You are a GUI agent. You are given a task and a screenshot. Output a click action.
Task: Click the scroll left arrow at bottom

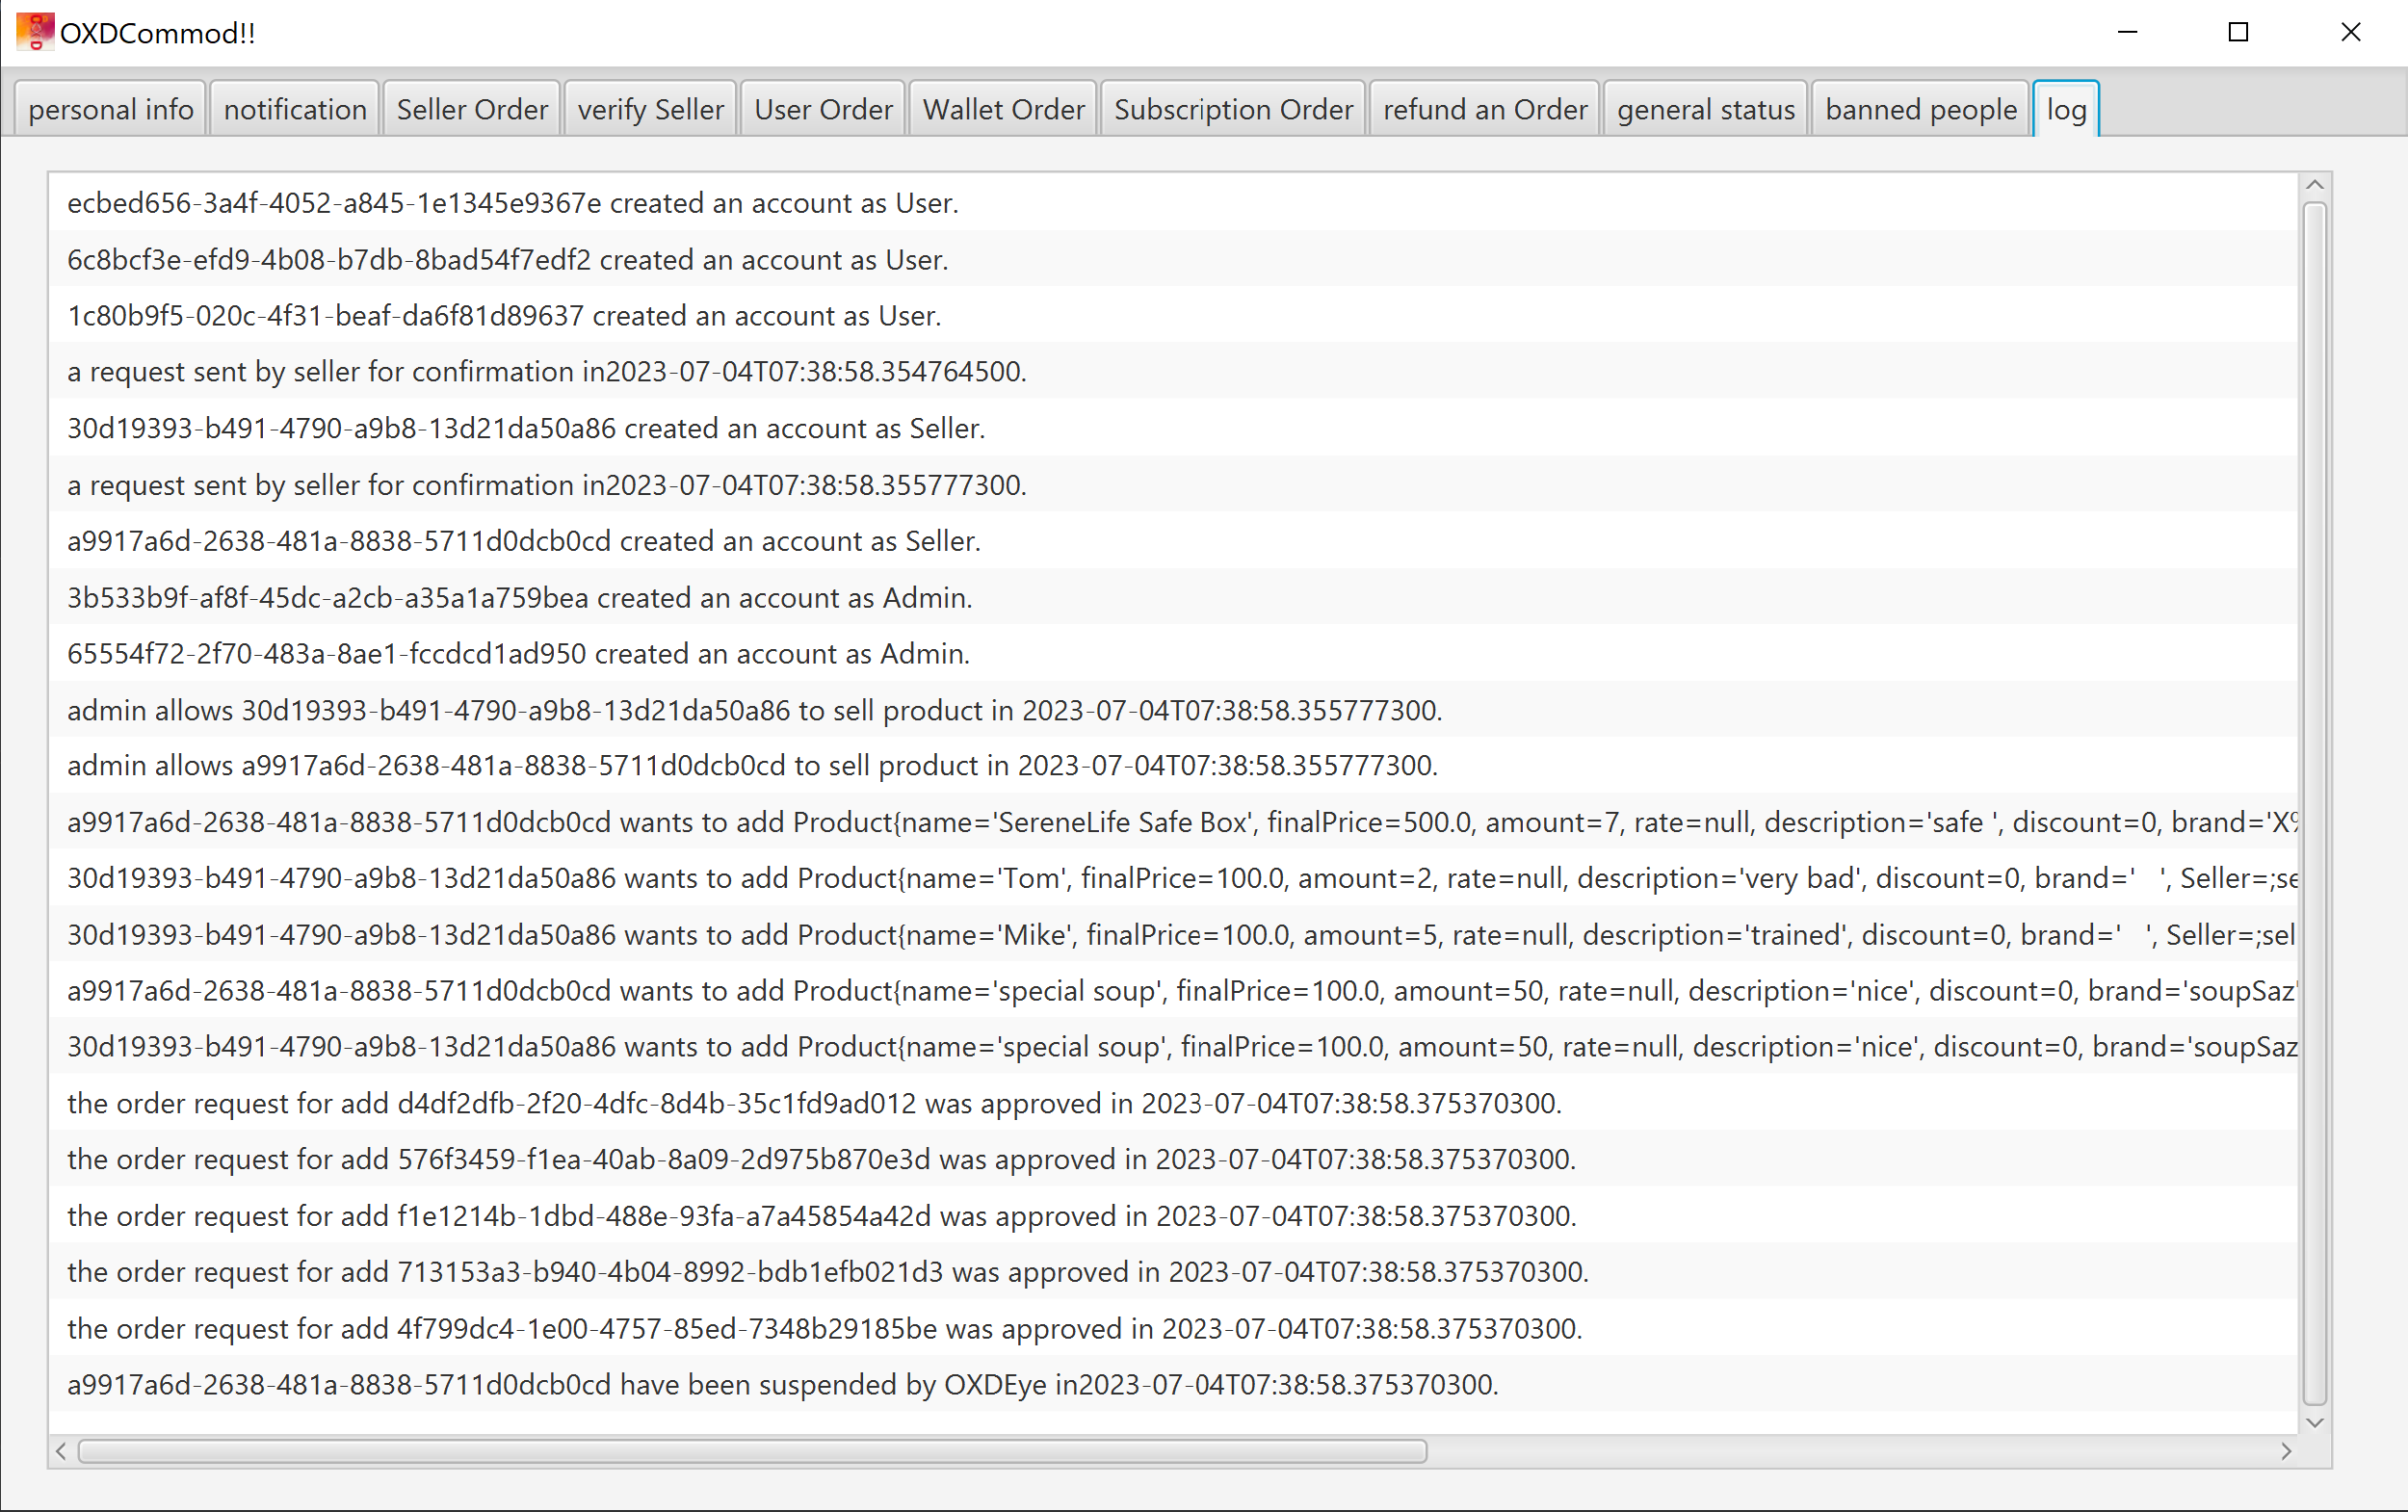coord(62,1451)
